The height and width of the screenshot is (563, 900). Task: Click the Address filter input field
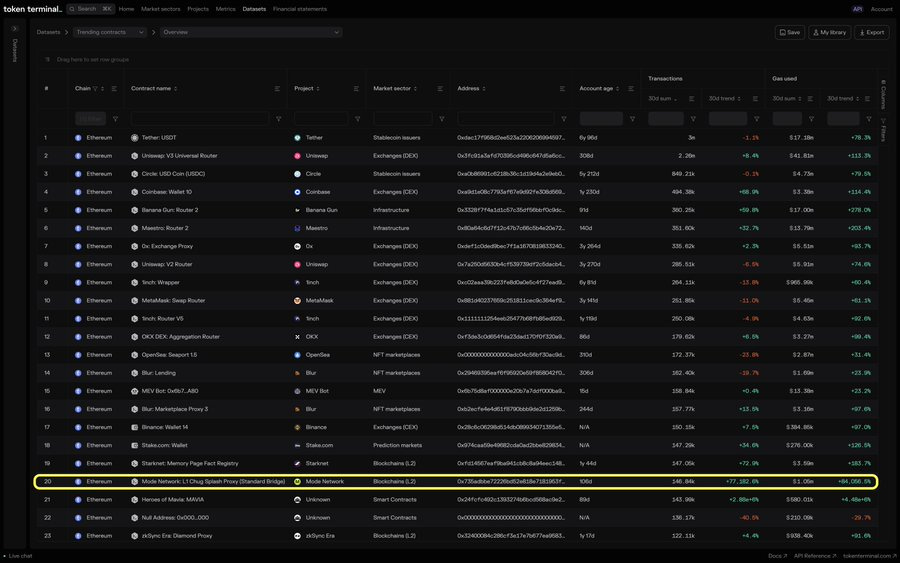coord(506,119)
